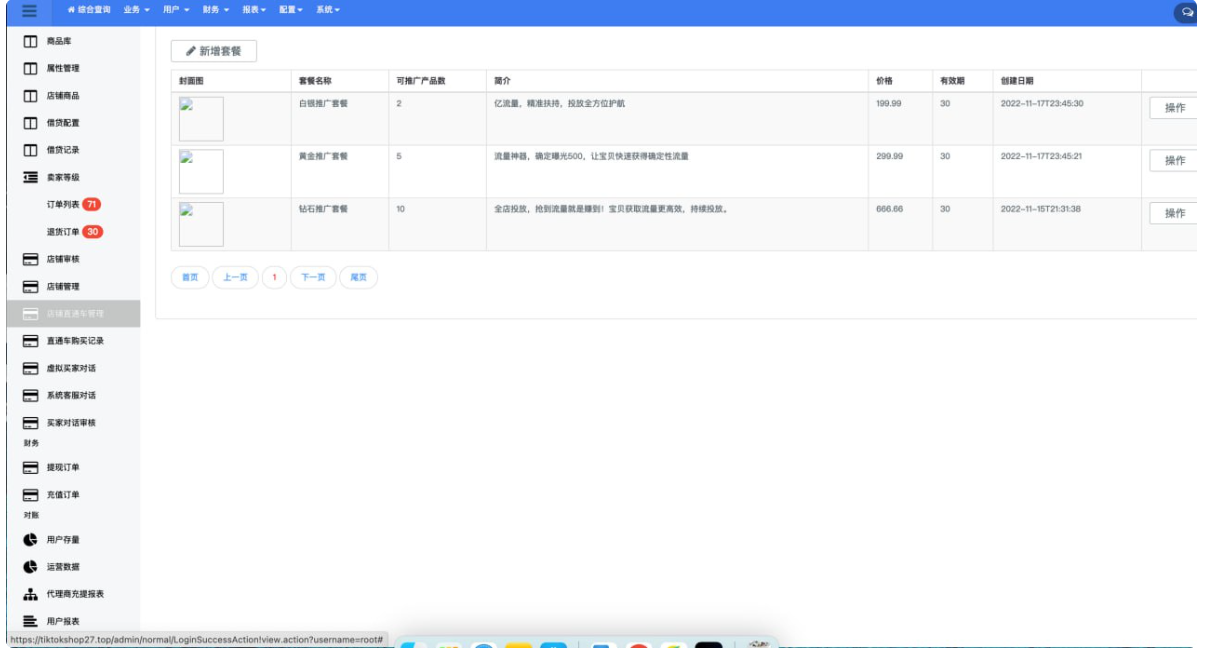Click the 用户报表 lines icon

click(31, 621)
